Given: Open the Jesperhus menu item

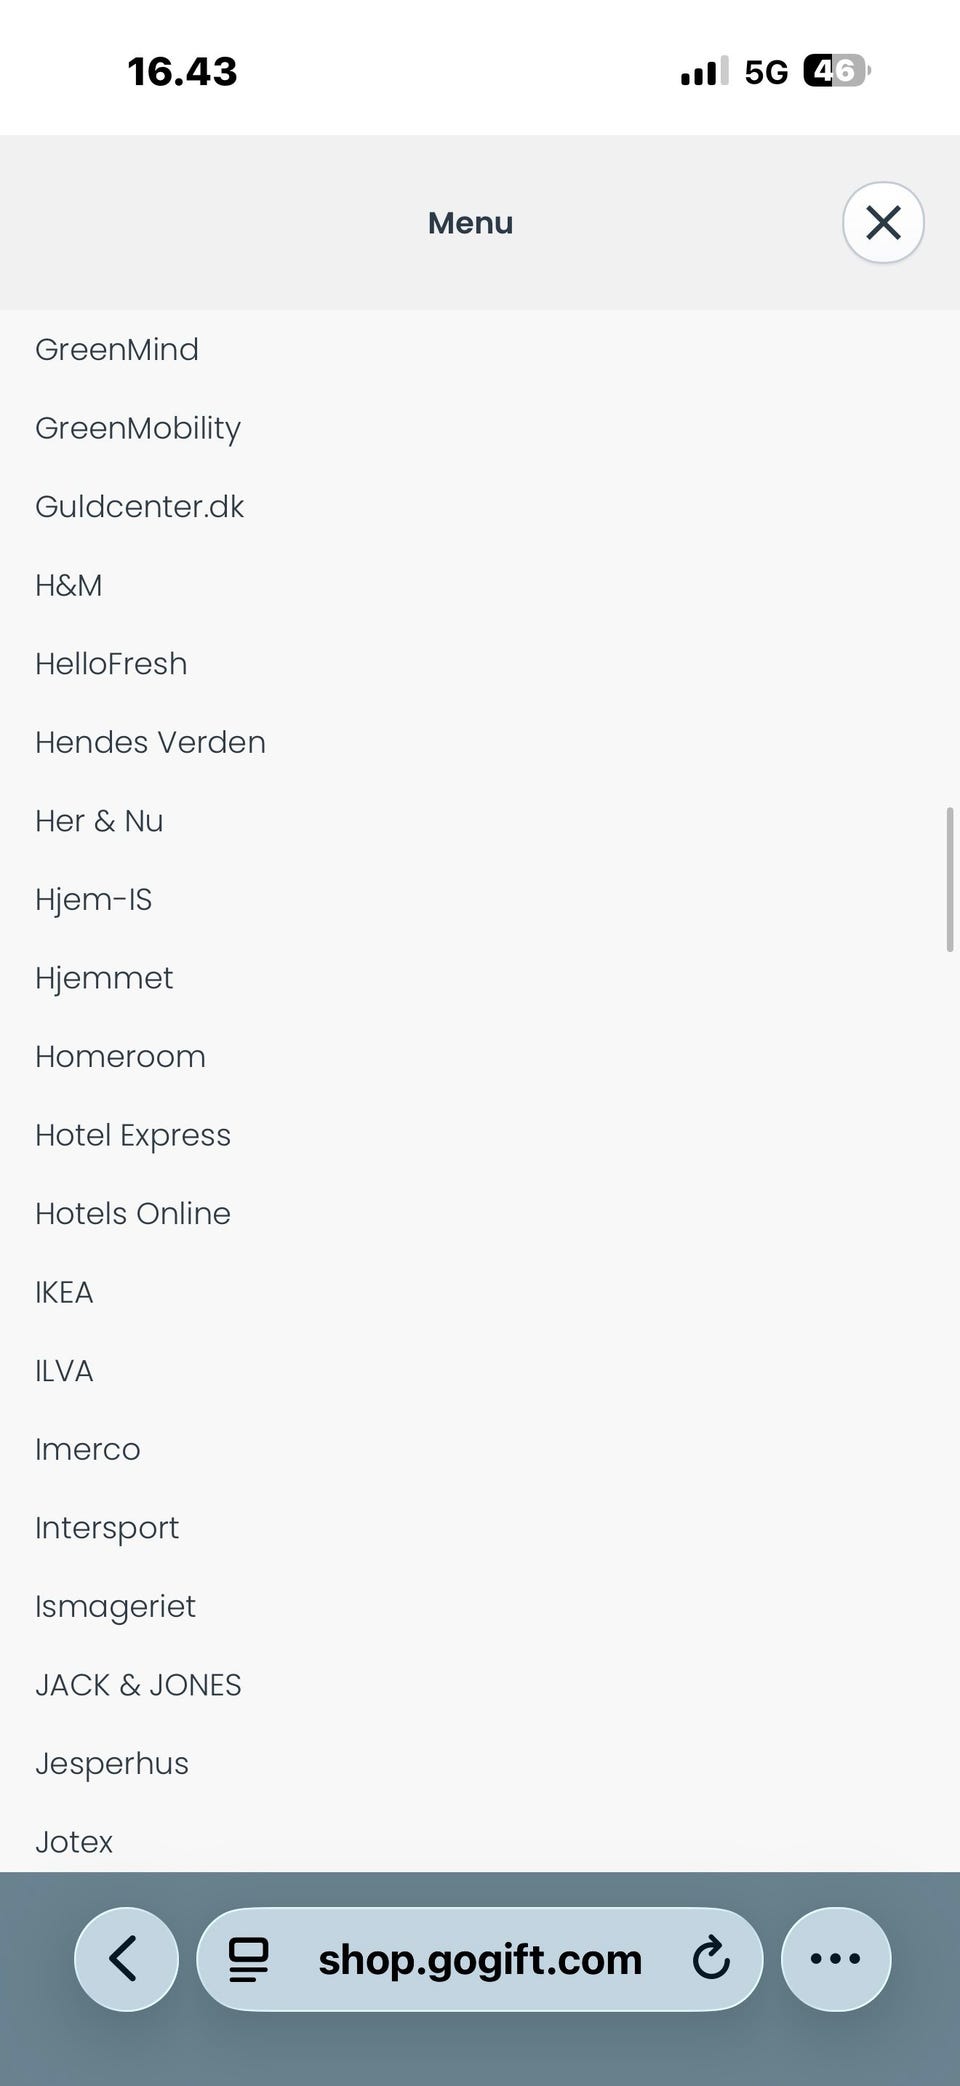Looking at the screenshot, I should coord(112,1763).
